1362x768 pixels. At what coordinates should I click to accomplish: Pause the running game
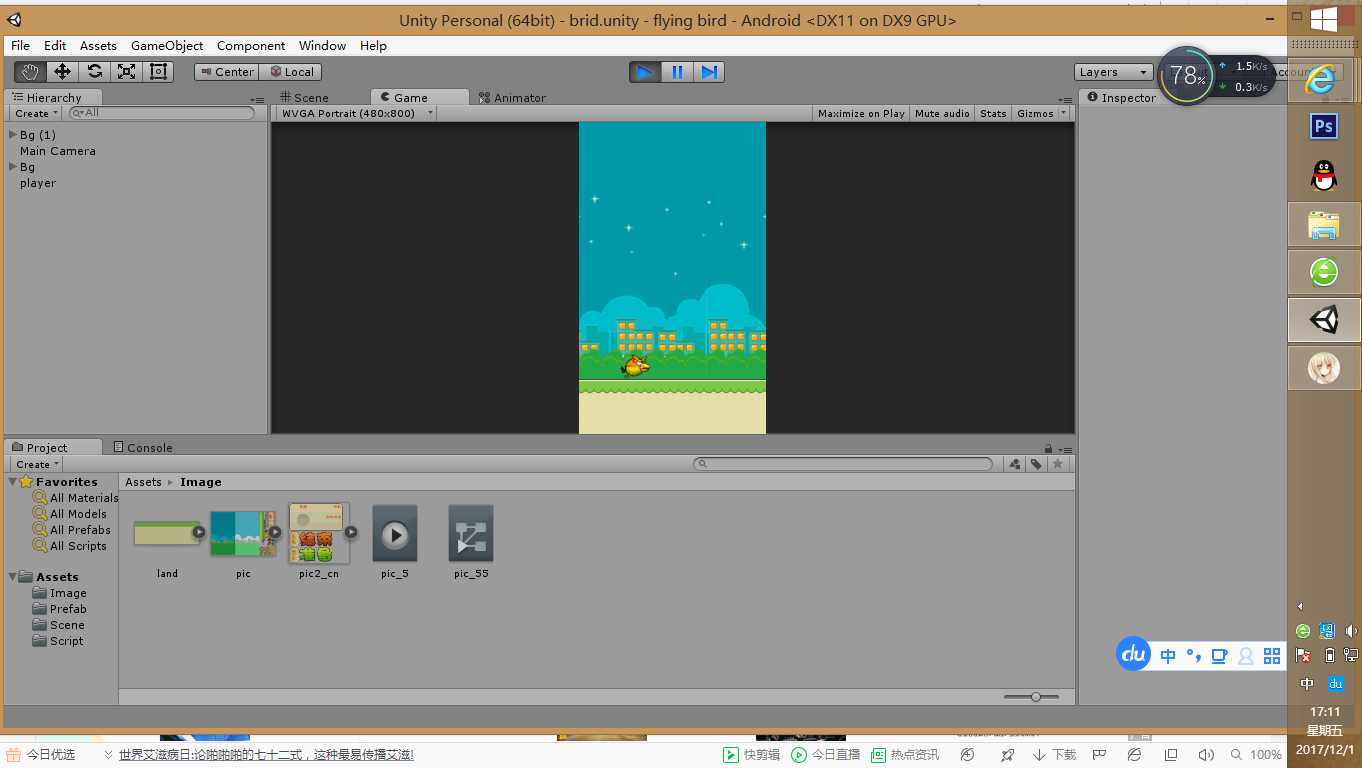tap(677, 72)
